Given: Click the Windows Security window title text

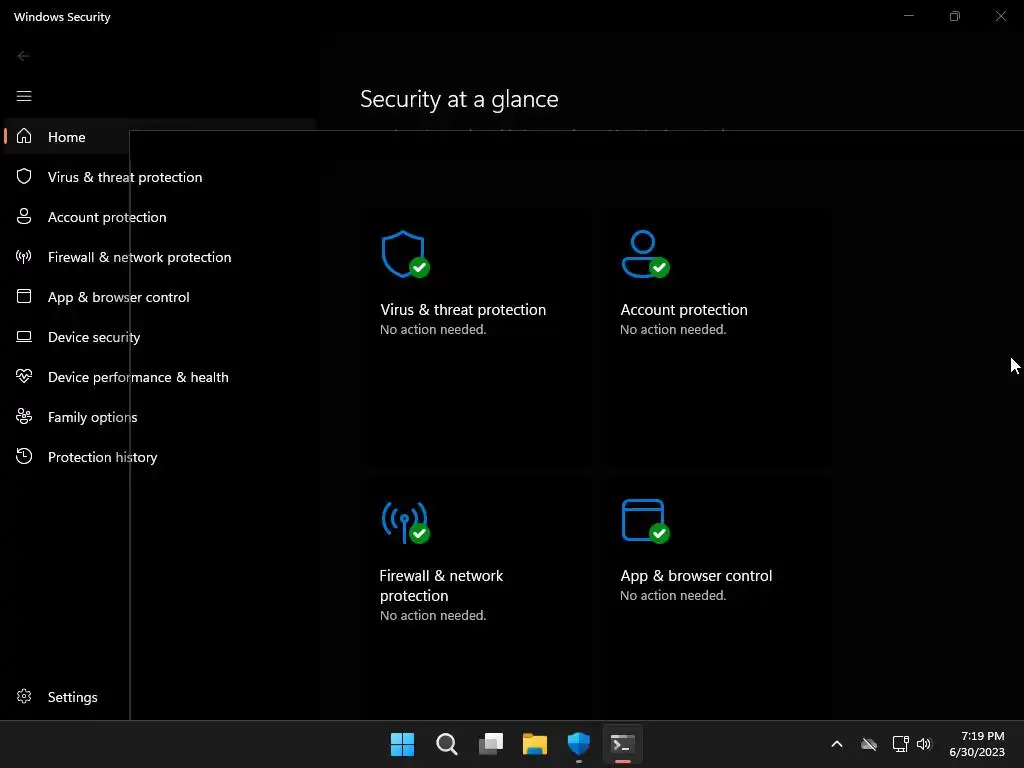Looking at the screenshot, I should tap(62, 17).
